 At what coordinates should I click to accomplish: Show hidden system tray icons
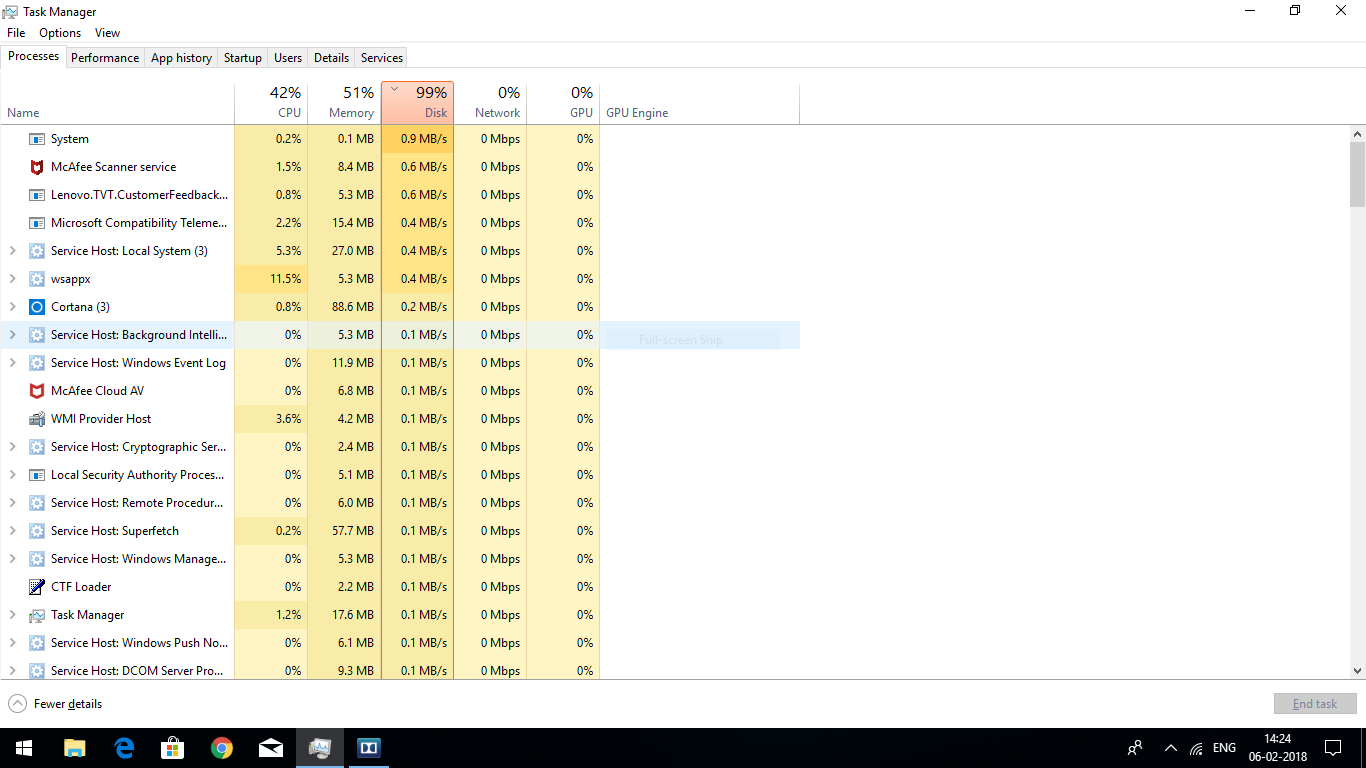pyautogui.click(x=1170, y=747)
